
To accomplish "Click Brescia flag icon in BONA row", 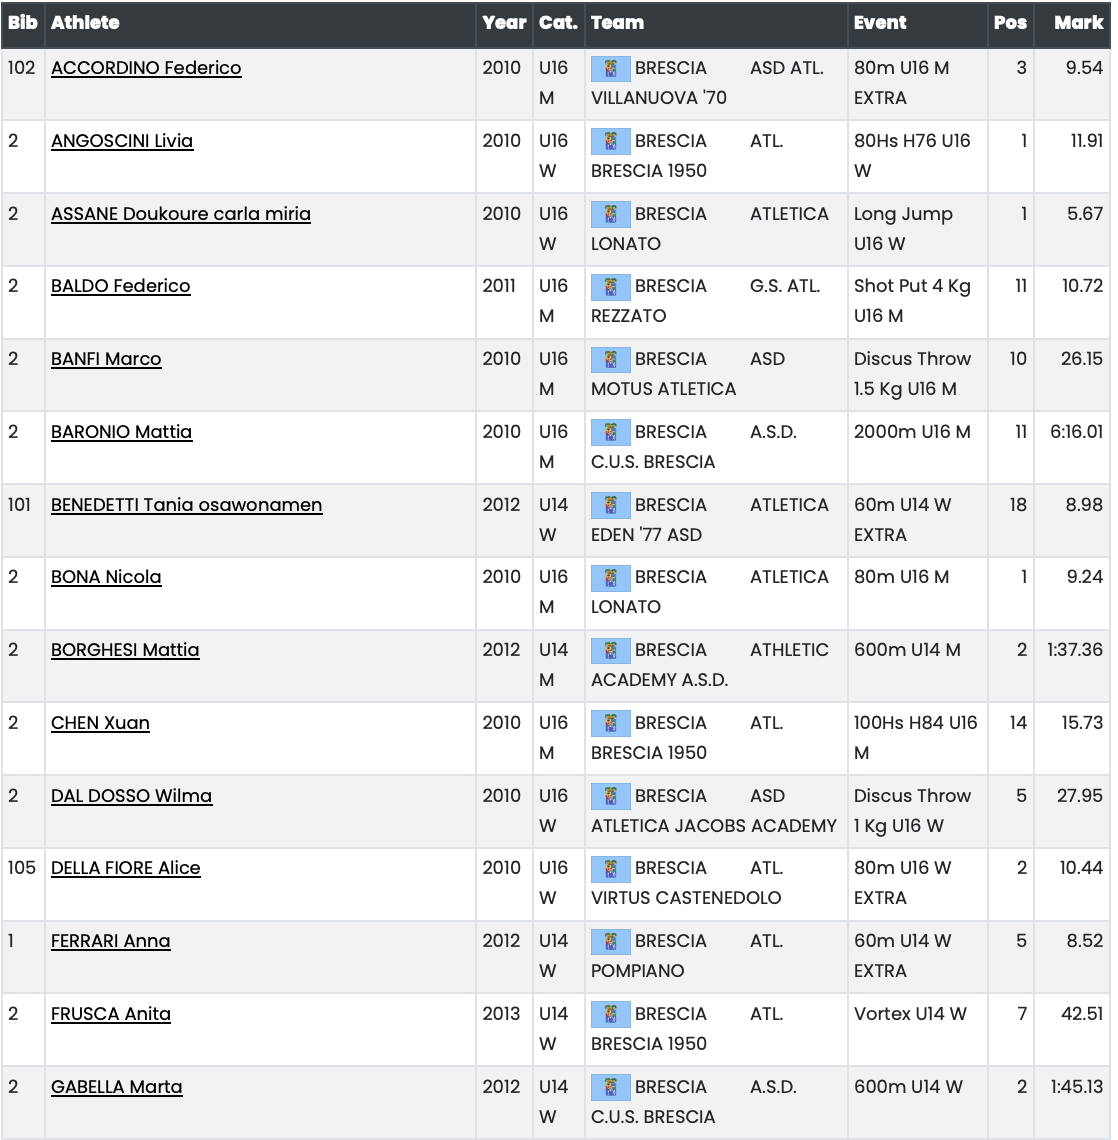I will pyautogui.click(x=611, y=578).
